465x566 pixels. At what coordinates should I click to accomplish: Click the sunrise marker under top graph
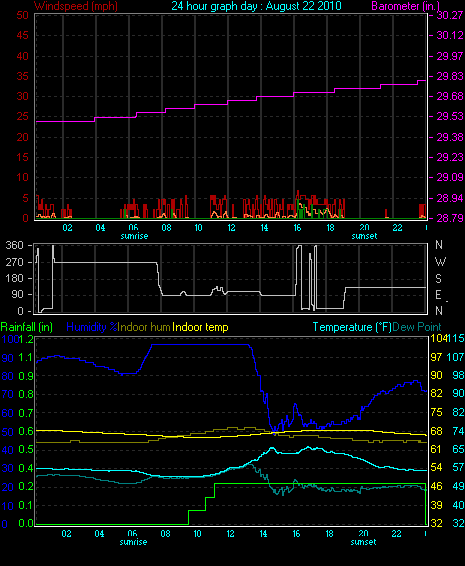[134, 236]
